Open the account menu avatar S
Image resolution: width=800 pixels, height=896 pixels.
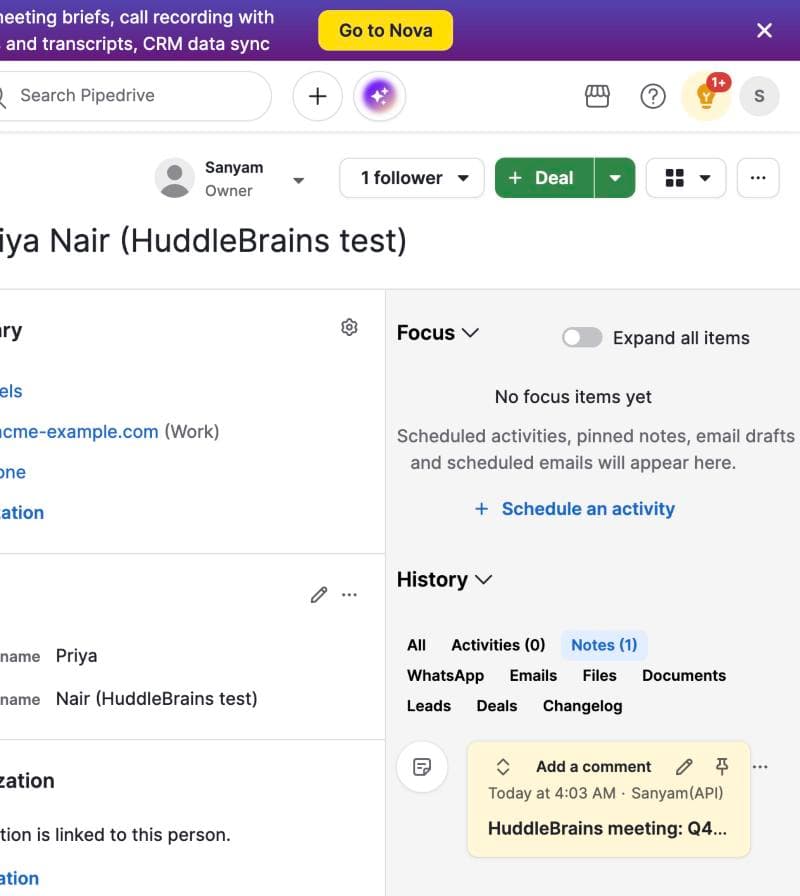tap(759, 96)
